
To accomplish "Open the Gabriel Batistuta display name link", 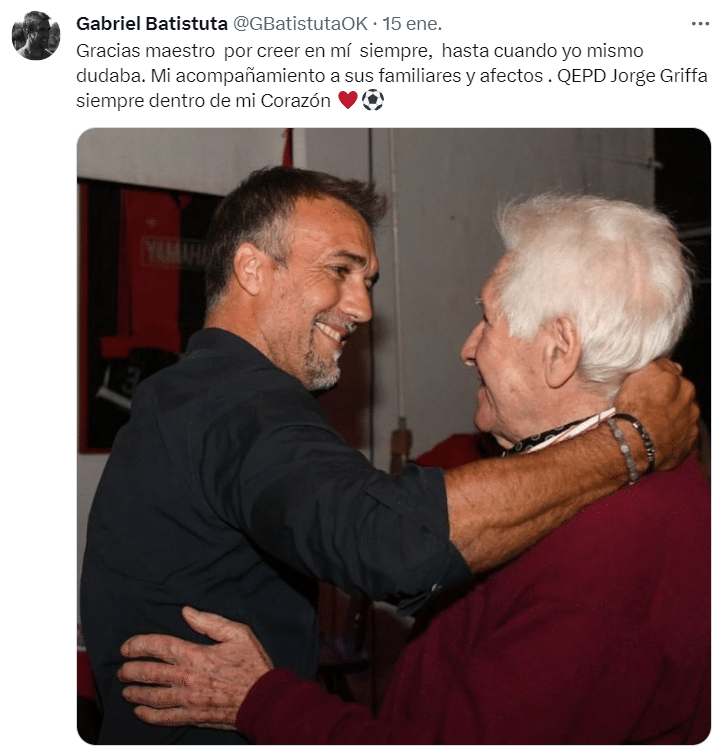I will click(152, 24).
